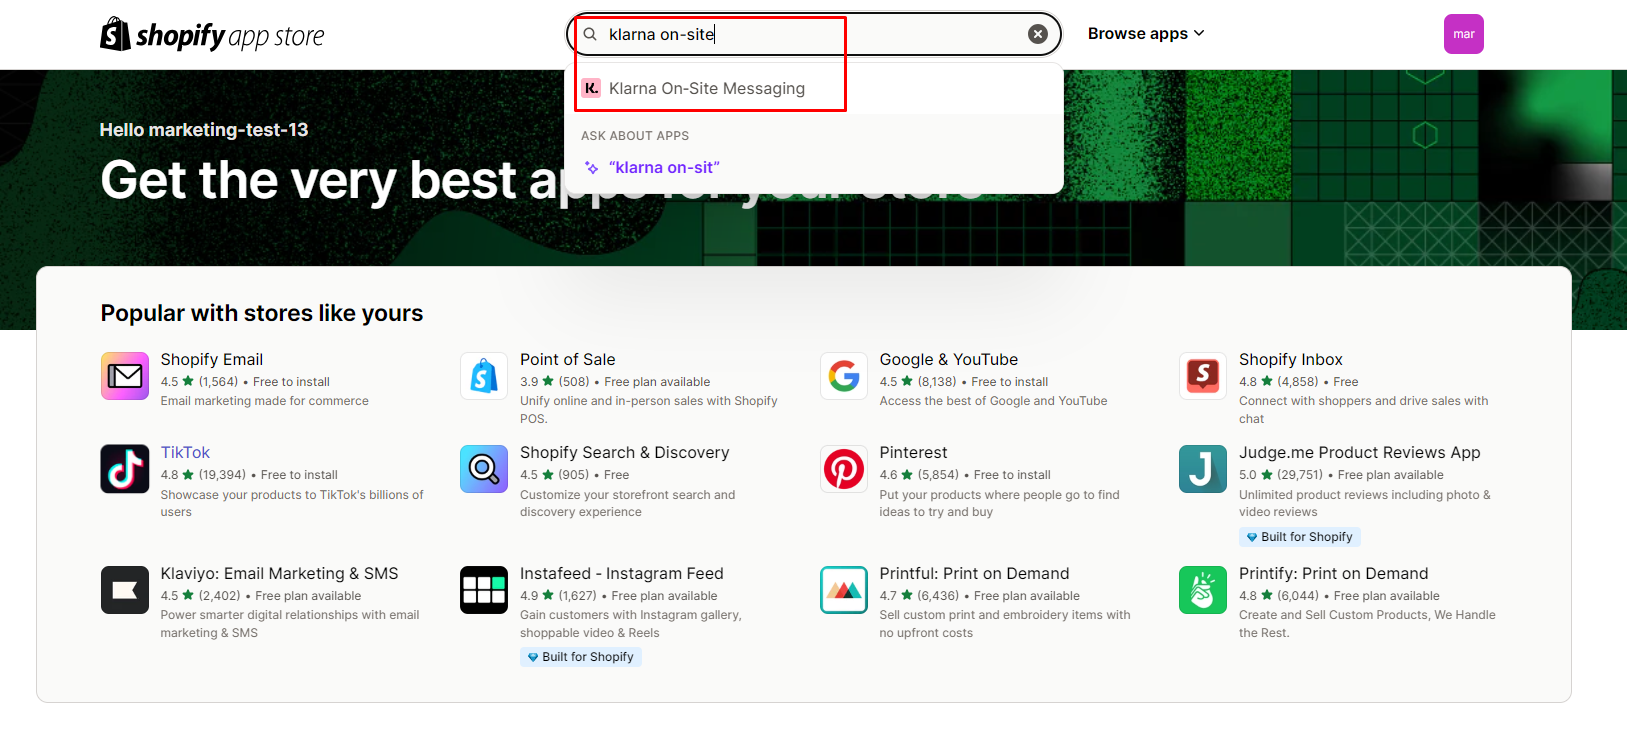Viewport: 1627px width, 736px height.
Task: Click "Connect with shoppers and drive sales" description
Action: pyautogui.click(x=1364, y=410)
